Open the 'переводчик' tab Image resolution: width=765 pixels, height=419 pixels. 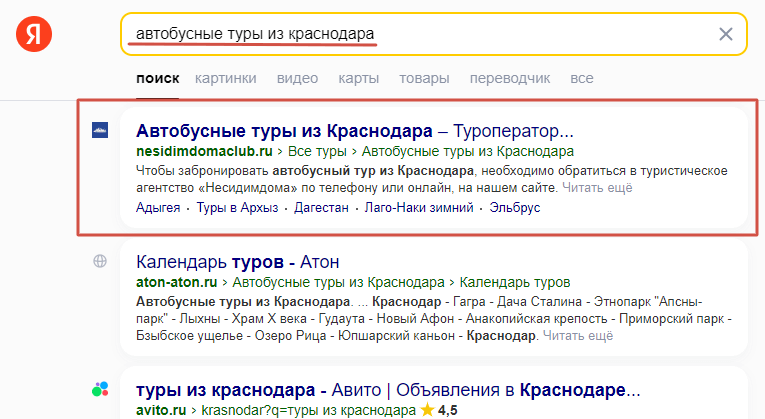click(510, 79)
